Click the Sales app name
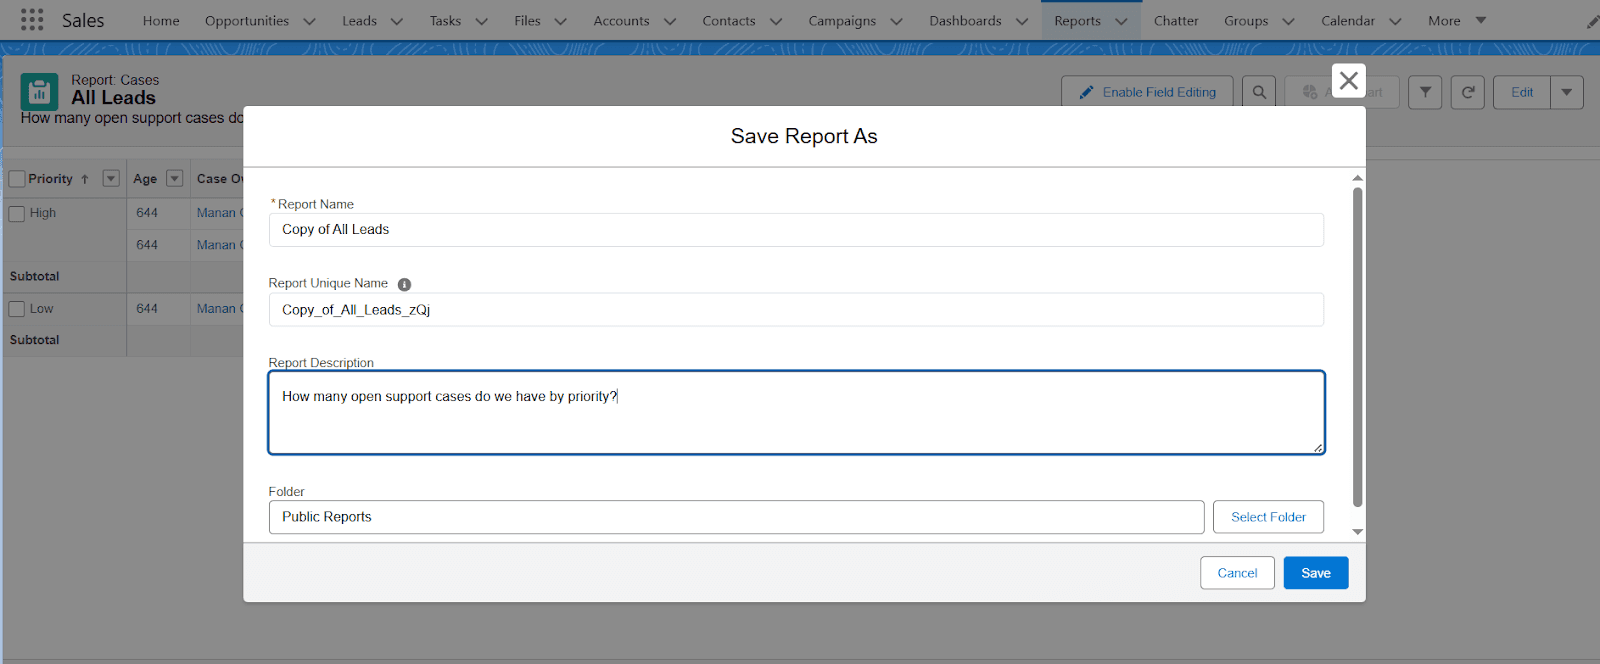Screen dimensions: 1600x664 (x=83, y=20)
